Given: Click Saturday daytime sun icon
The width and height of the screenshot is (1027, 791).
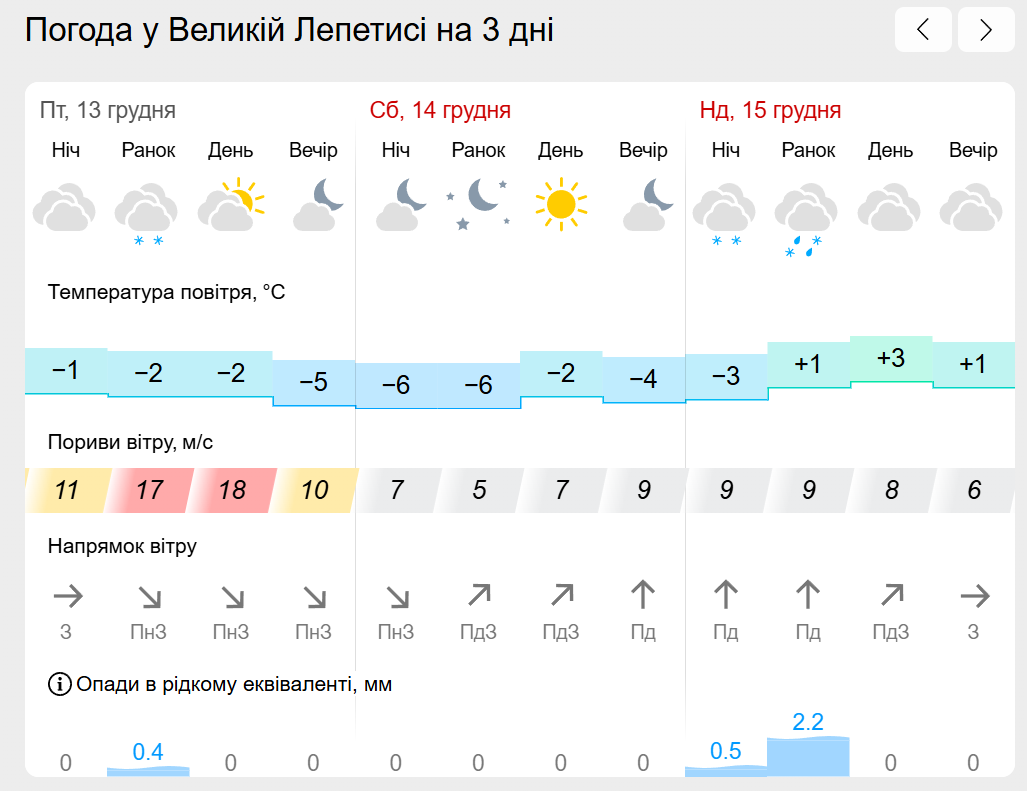Looking at the screenshot, I should [x=561, y=204].
